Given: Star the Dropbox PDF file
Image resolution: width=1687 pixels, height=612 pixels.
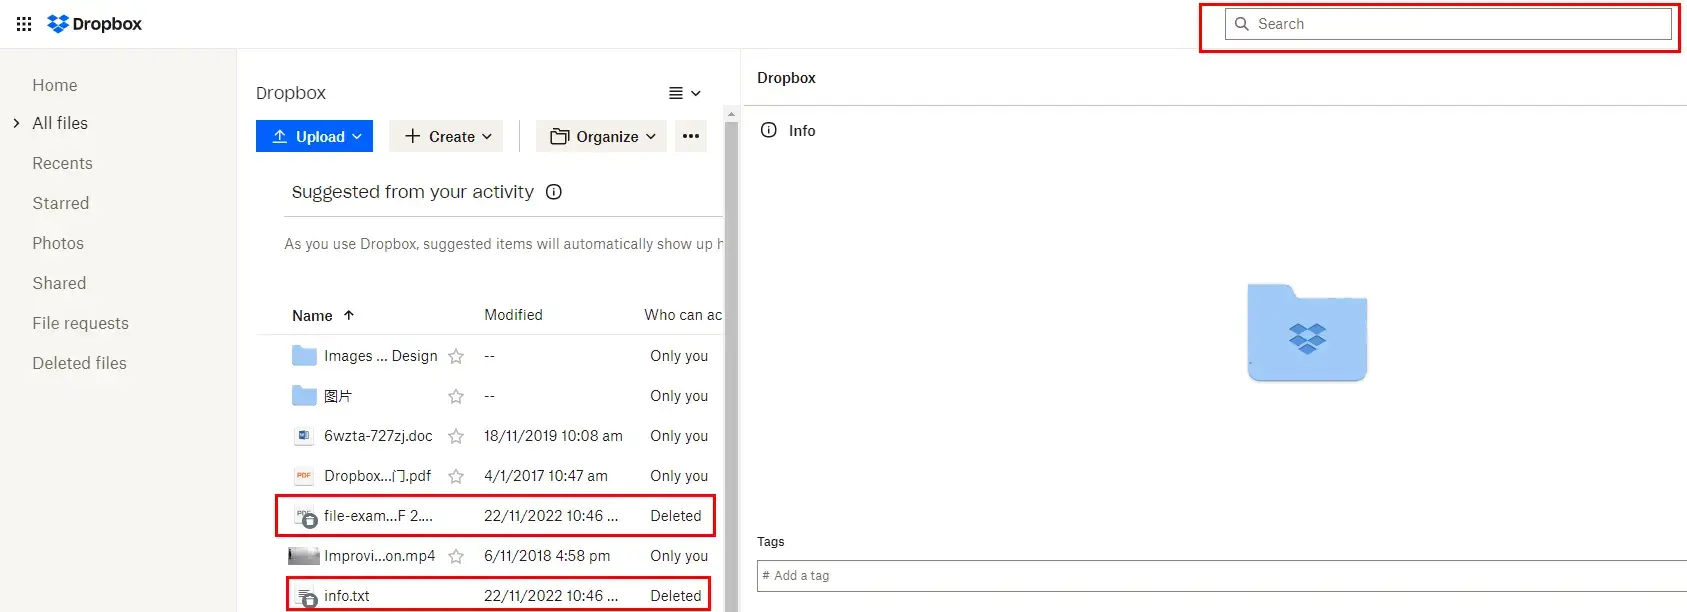Looking at the screenshot, I should [456, 476].
